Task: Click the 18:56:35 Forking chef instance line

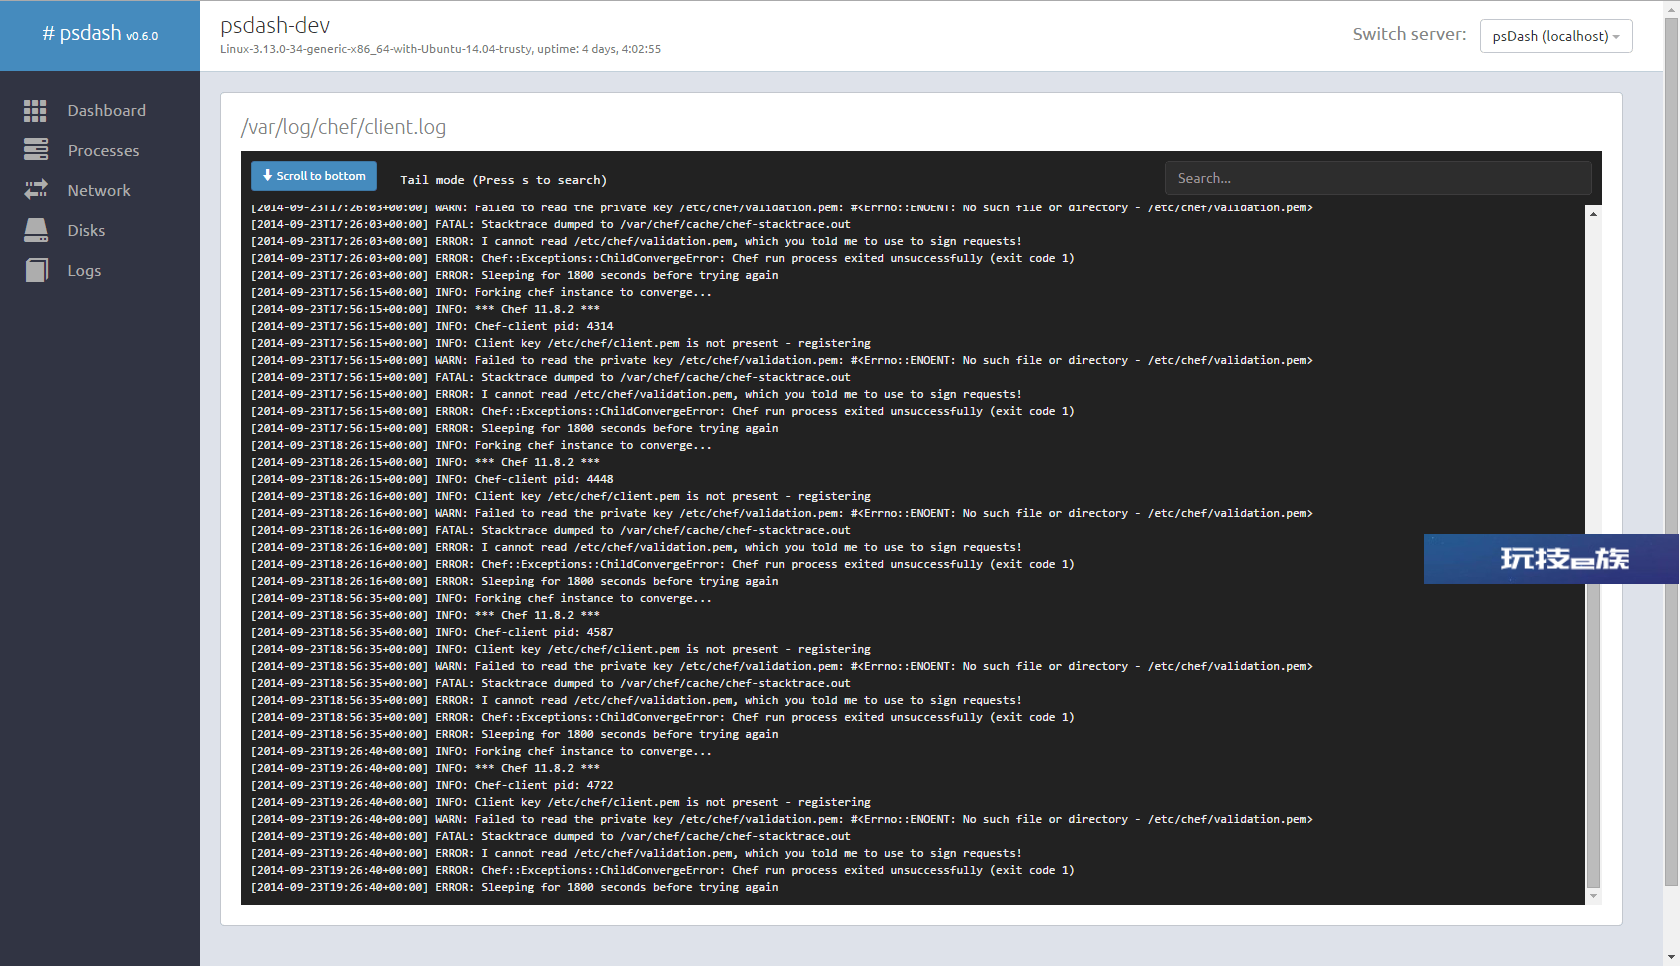Action: (x=481, y=598)
